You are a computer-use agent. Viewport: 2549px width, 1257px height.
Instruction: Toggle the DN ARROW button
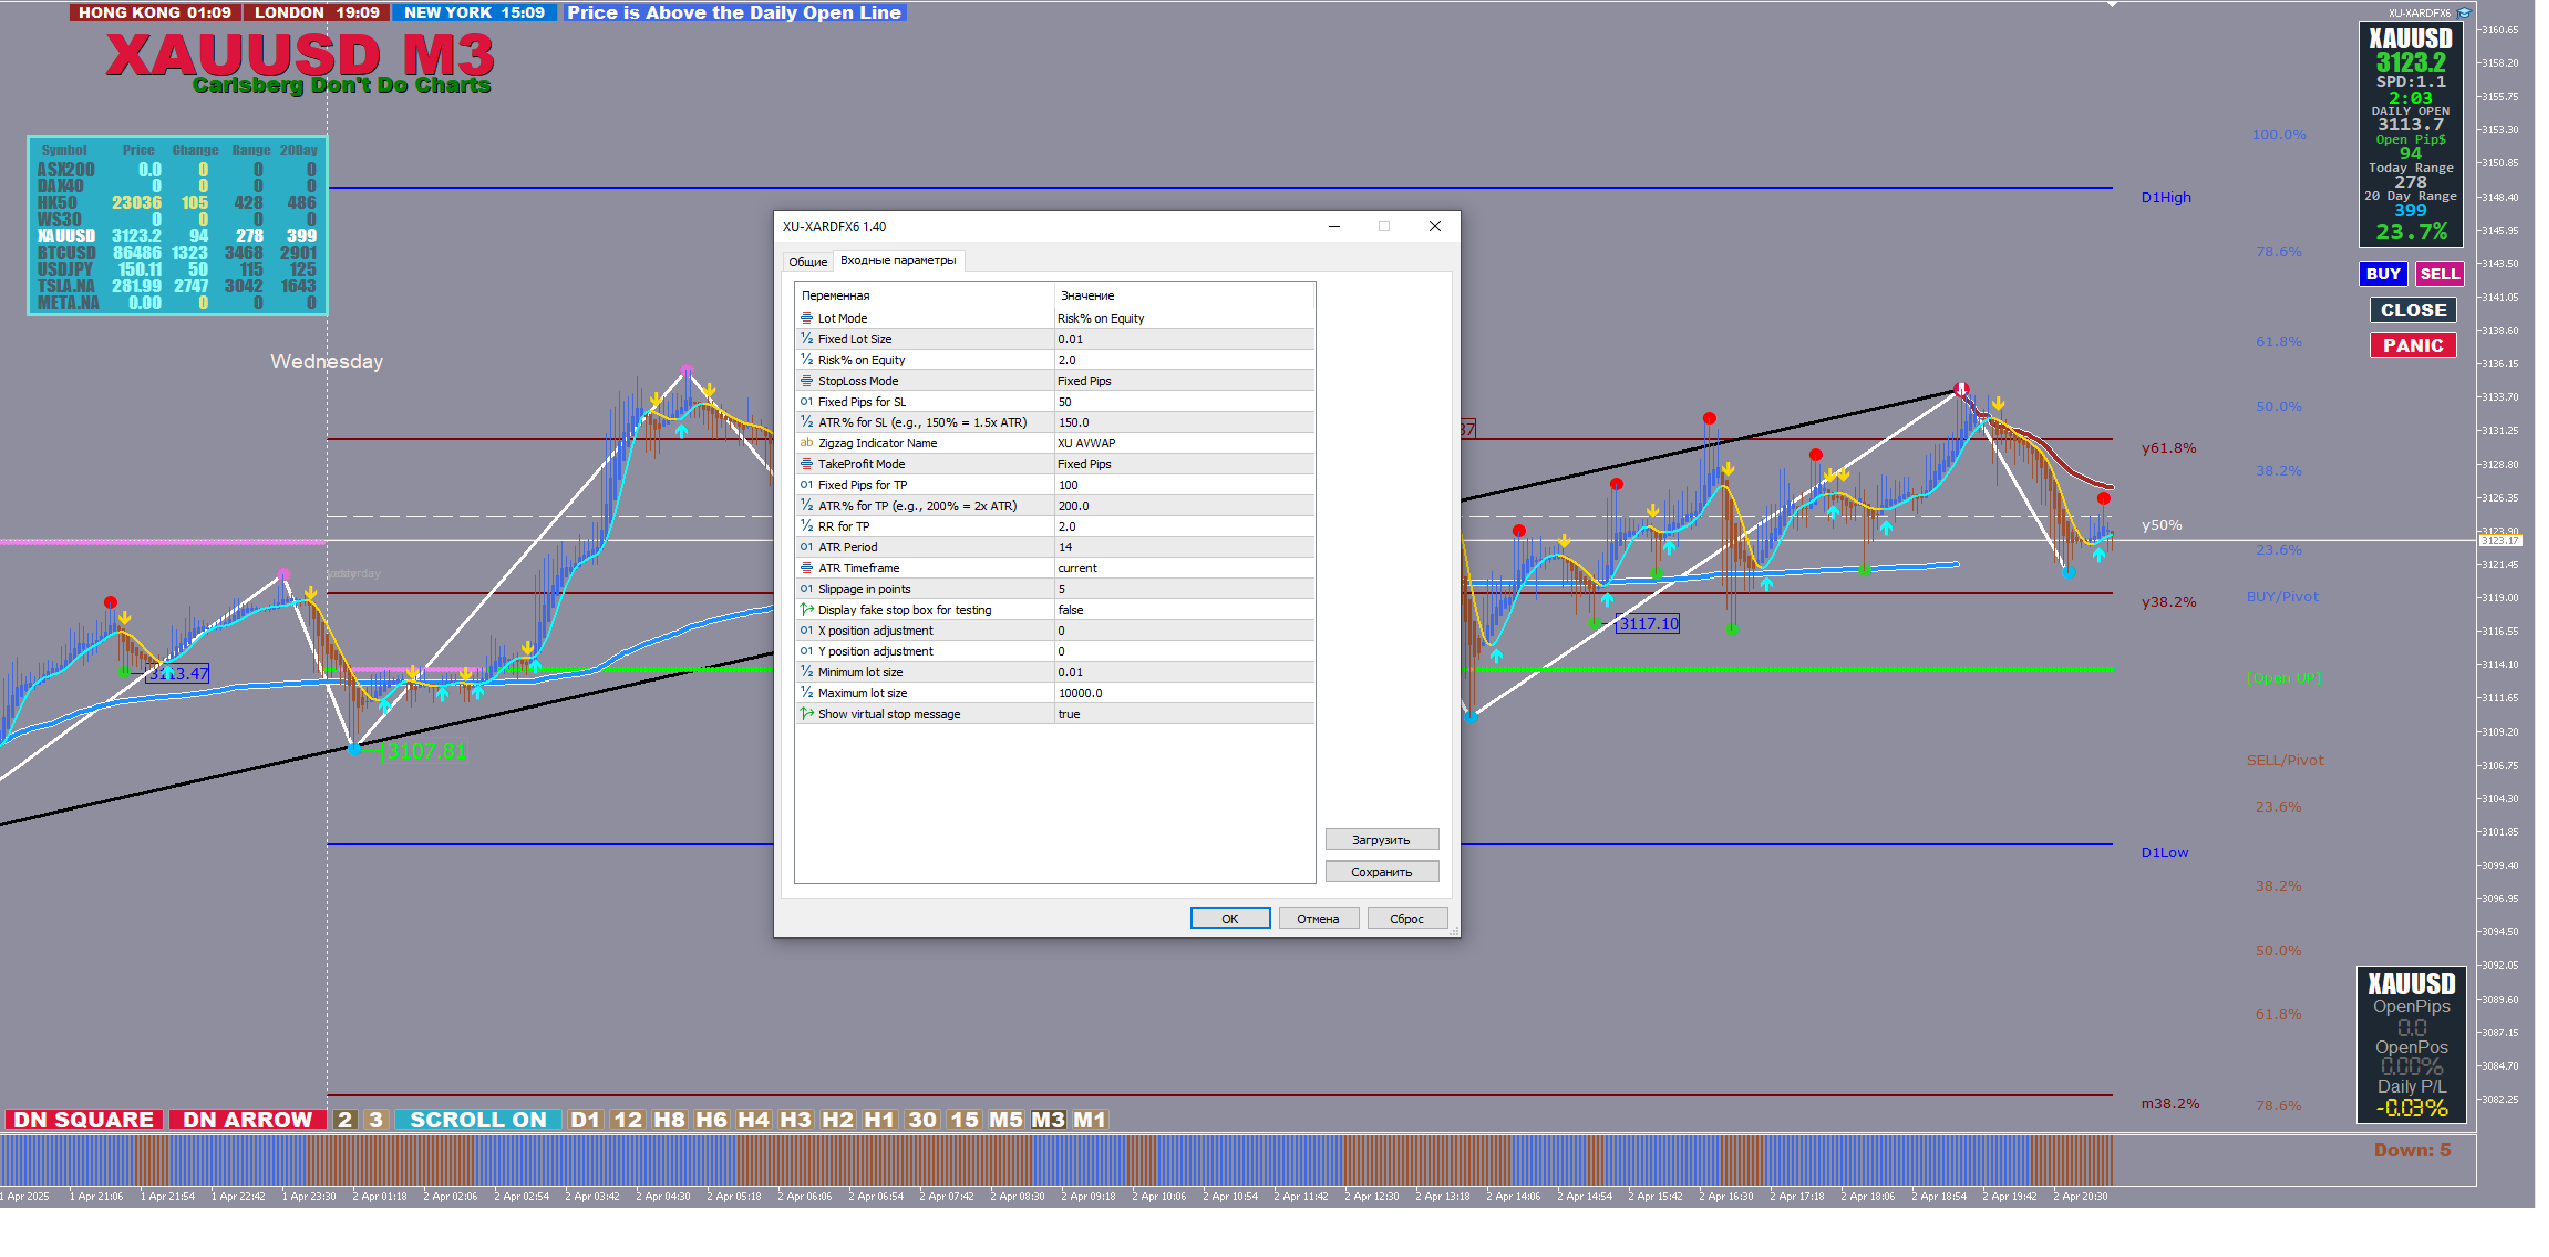[x=247, y=1119]
